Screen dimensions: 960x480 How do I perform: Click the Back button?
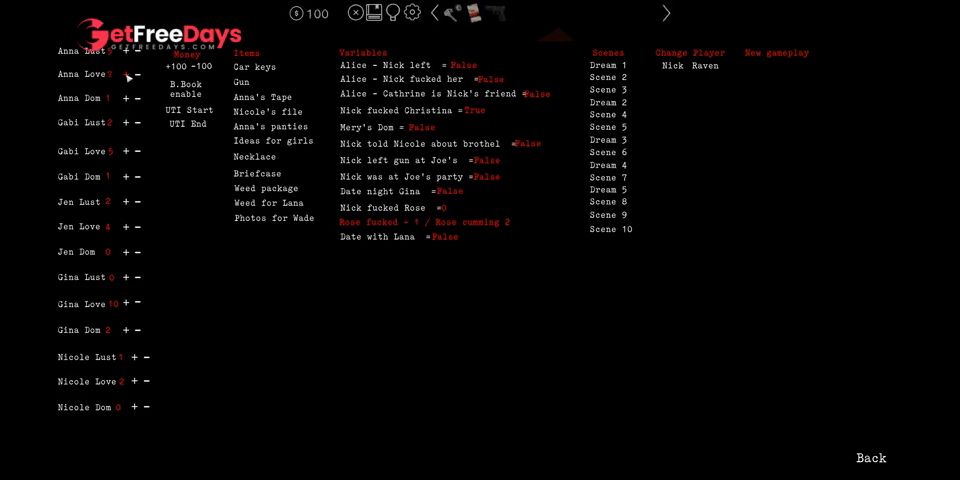(x=871, y=458)
